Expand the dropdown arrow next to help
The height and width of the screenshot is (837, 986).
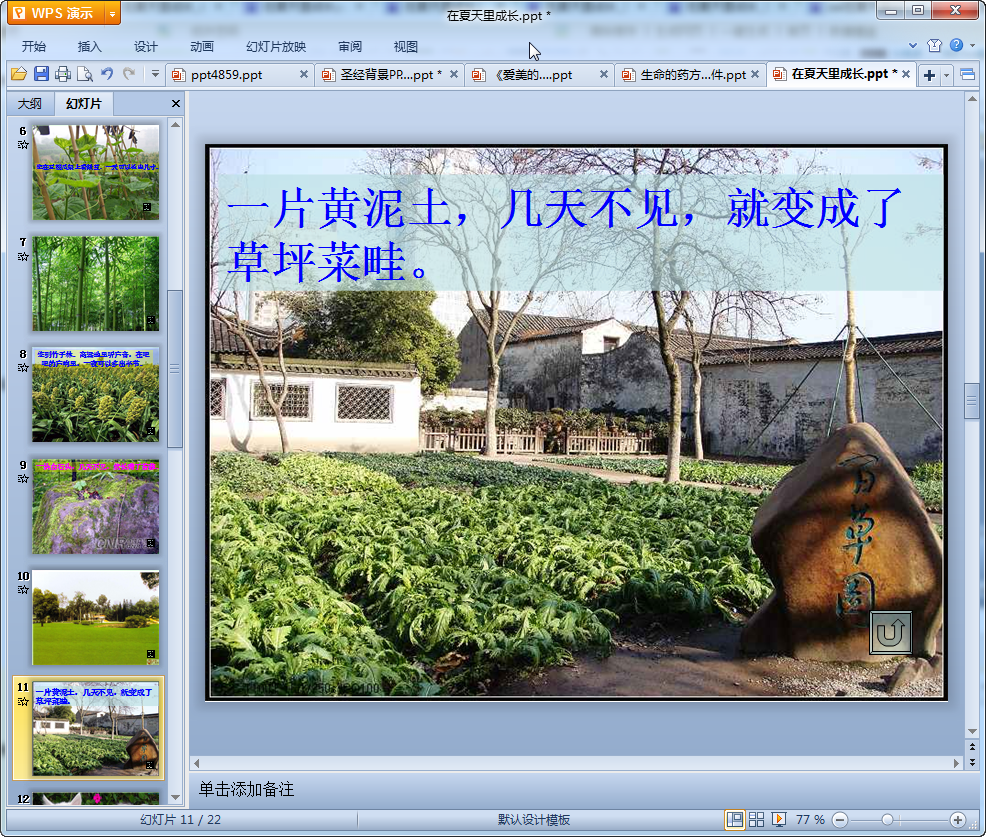972,45
